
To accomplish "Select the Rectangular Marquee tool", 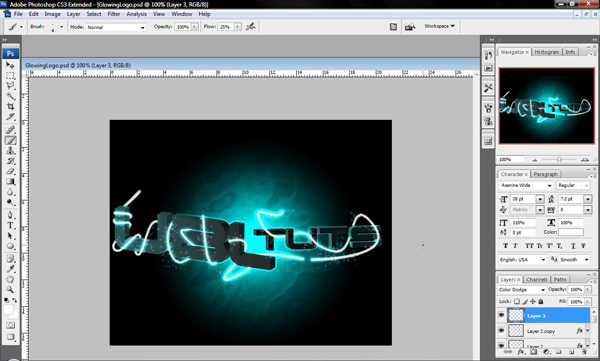I will pyautogui.click(x=10, y=75).
